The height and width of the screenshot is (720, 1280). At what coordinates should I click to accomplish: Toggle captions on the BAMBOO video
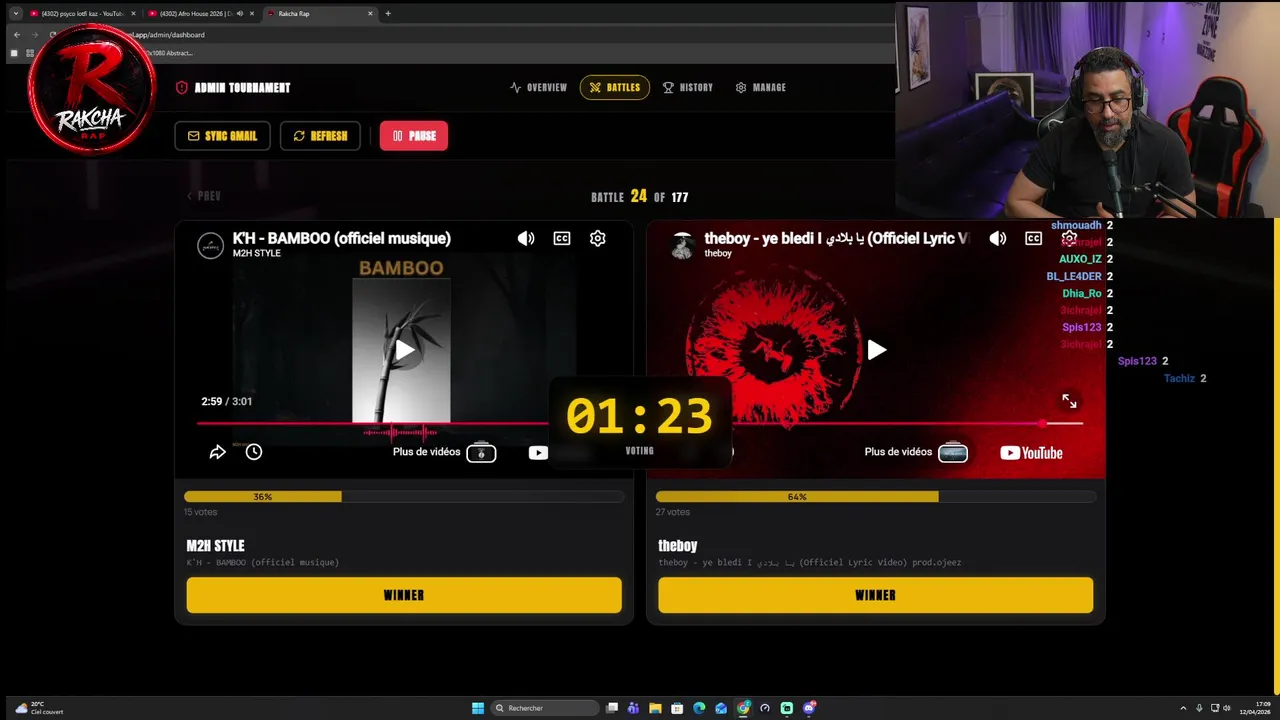pyautogui.click(x=562, y=238)
